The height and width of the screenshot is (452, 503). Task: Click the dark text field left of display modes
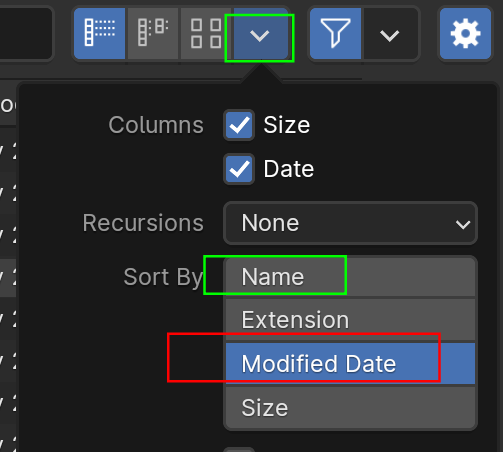26,33
